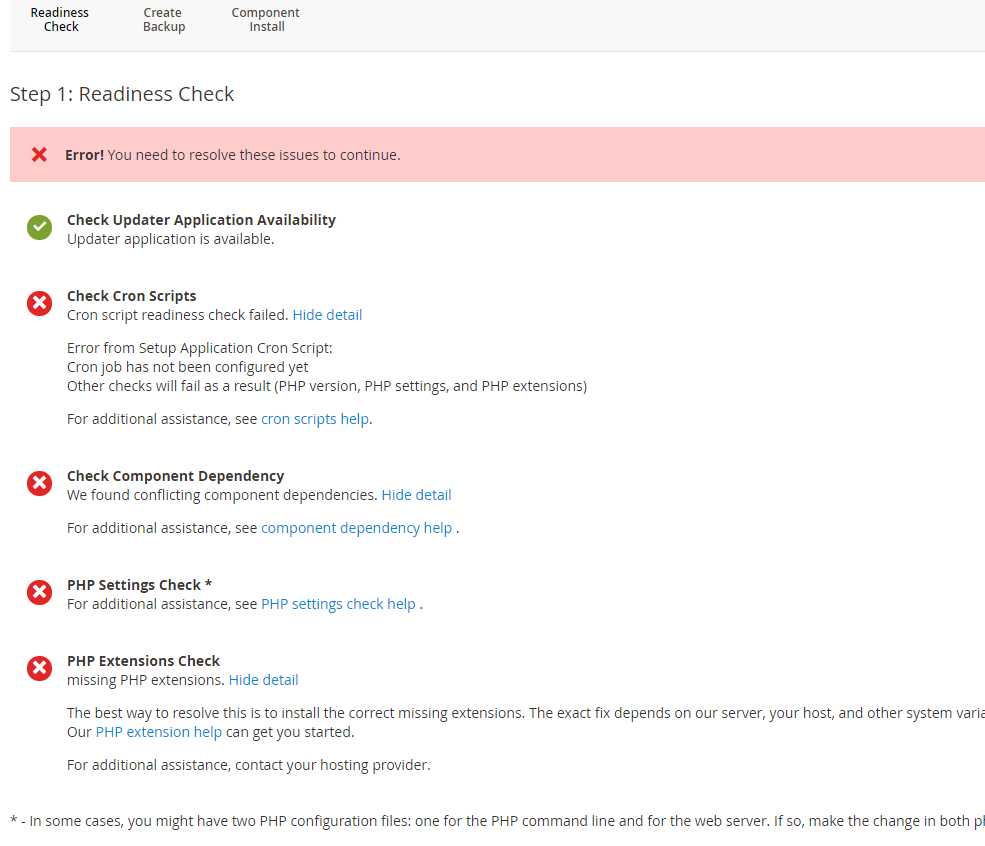Click the PHP Extensions Check title
This screenshot has width=985, height=846.
pos(143,661)
